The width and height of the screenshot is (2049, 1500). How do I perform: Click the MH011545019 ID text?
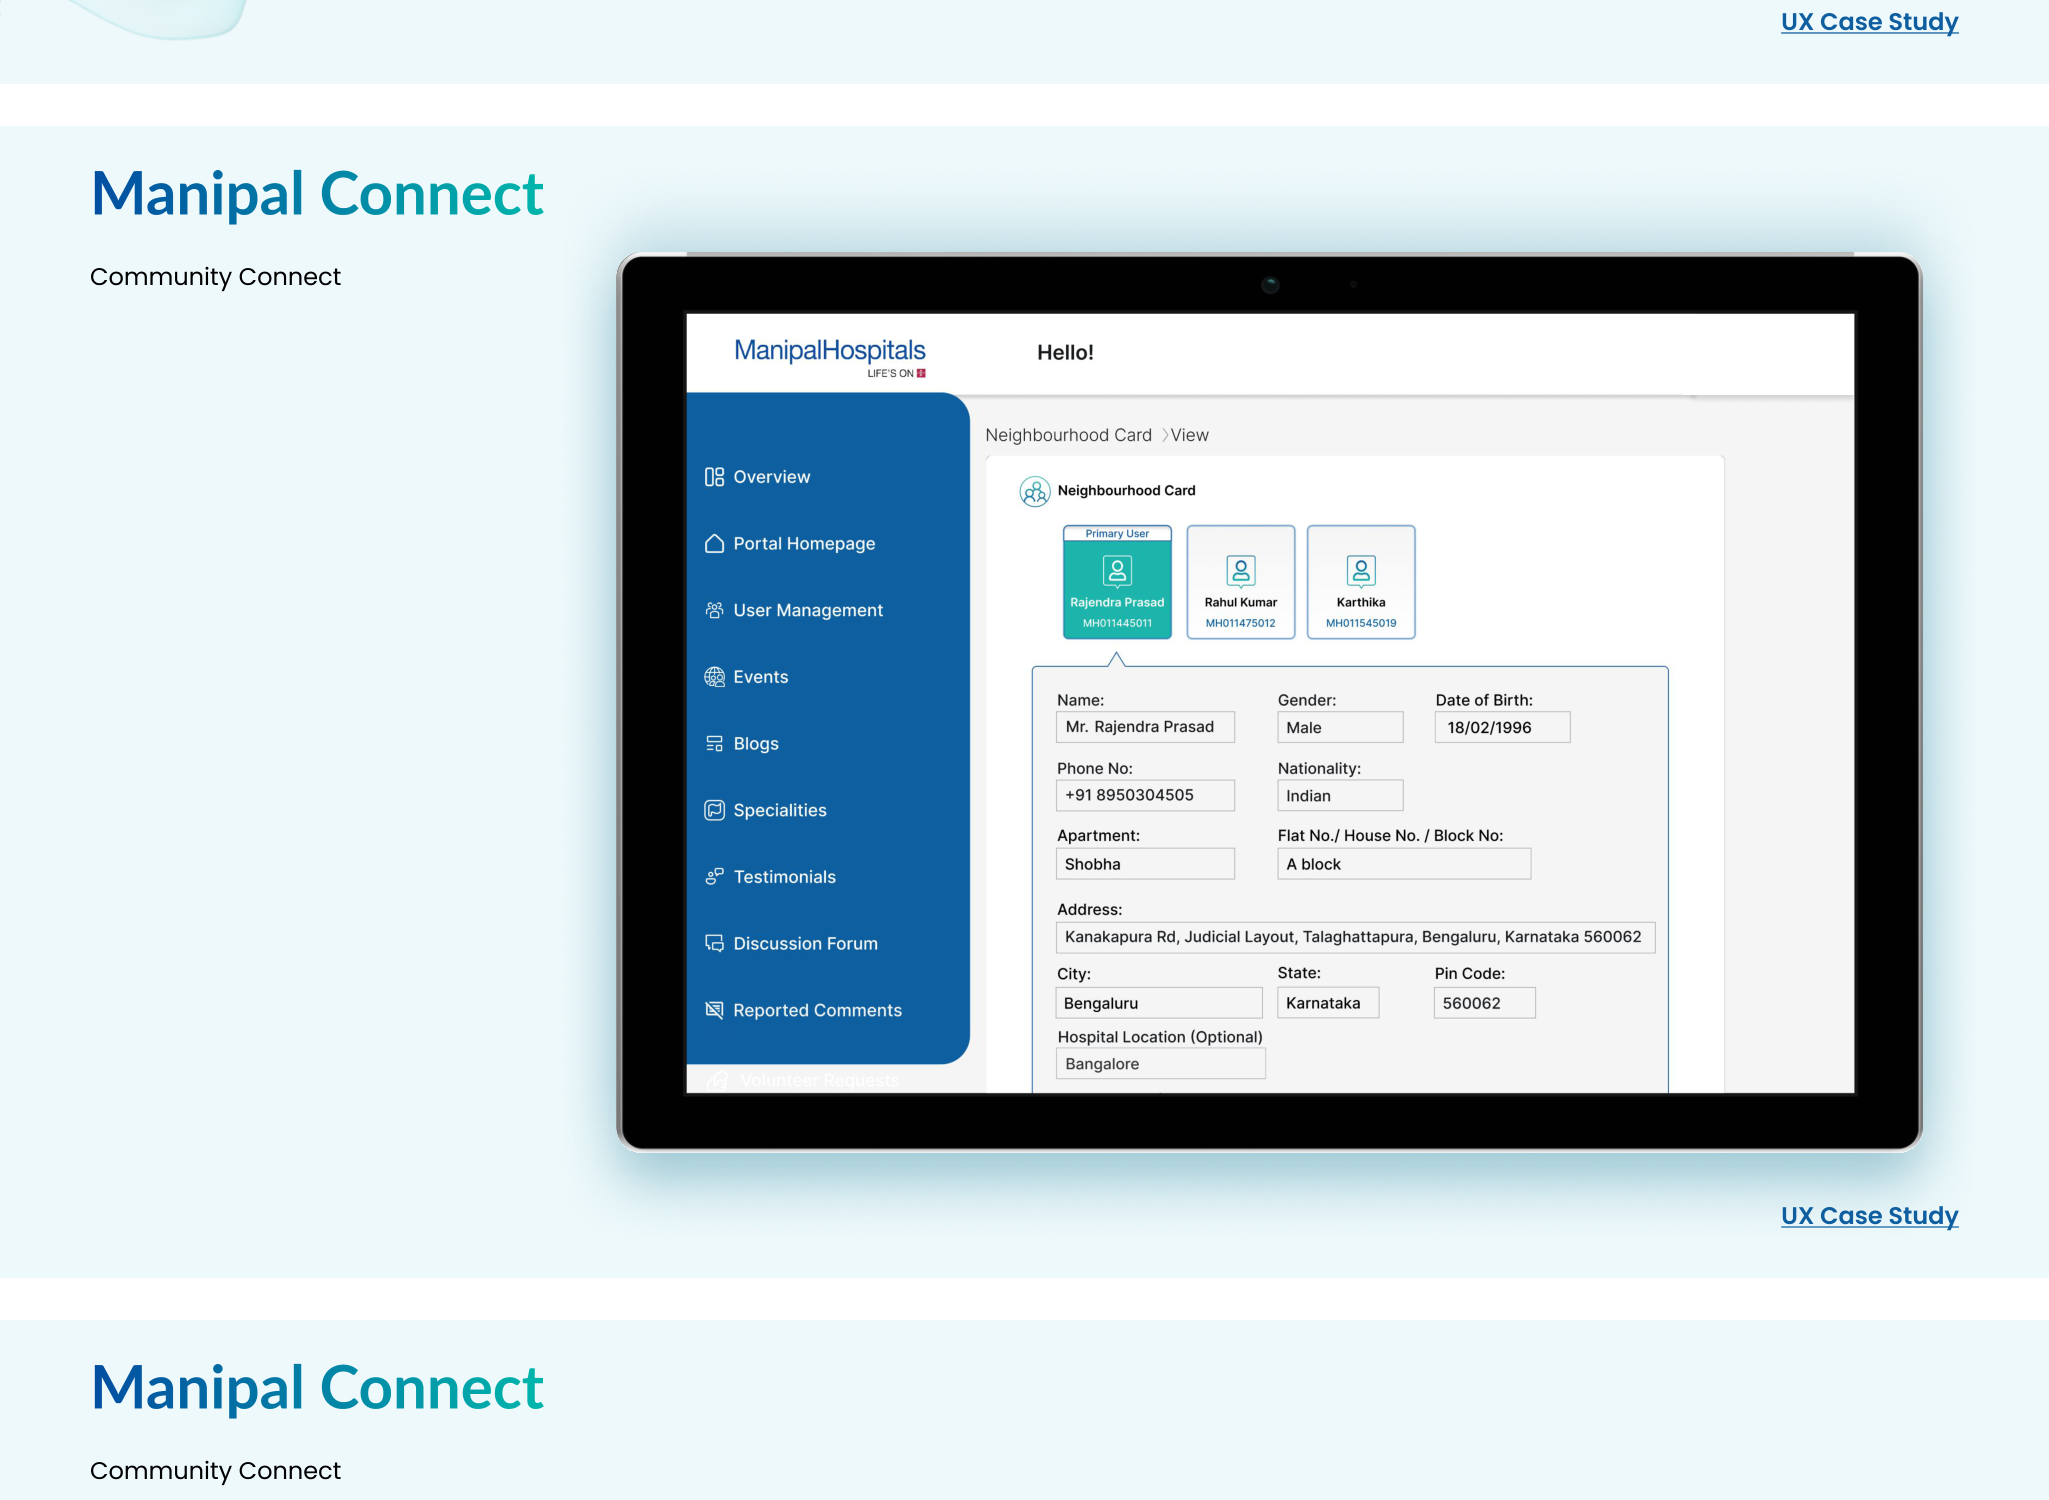coord(1361,623)
